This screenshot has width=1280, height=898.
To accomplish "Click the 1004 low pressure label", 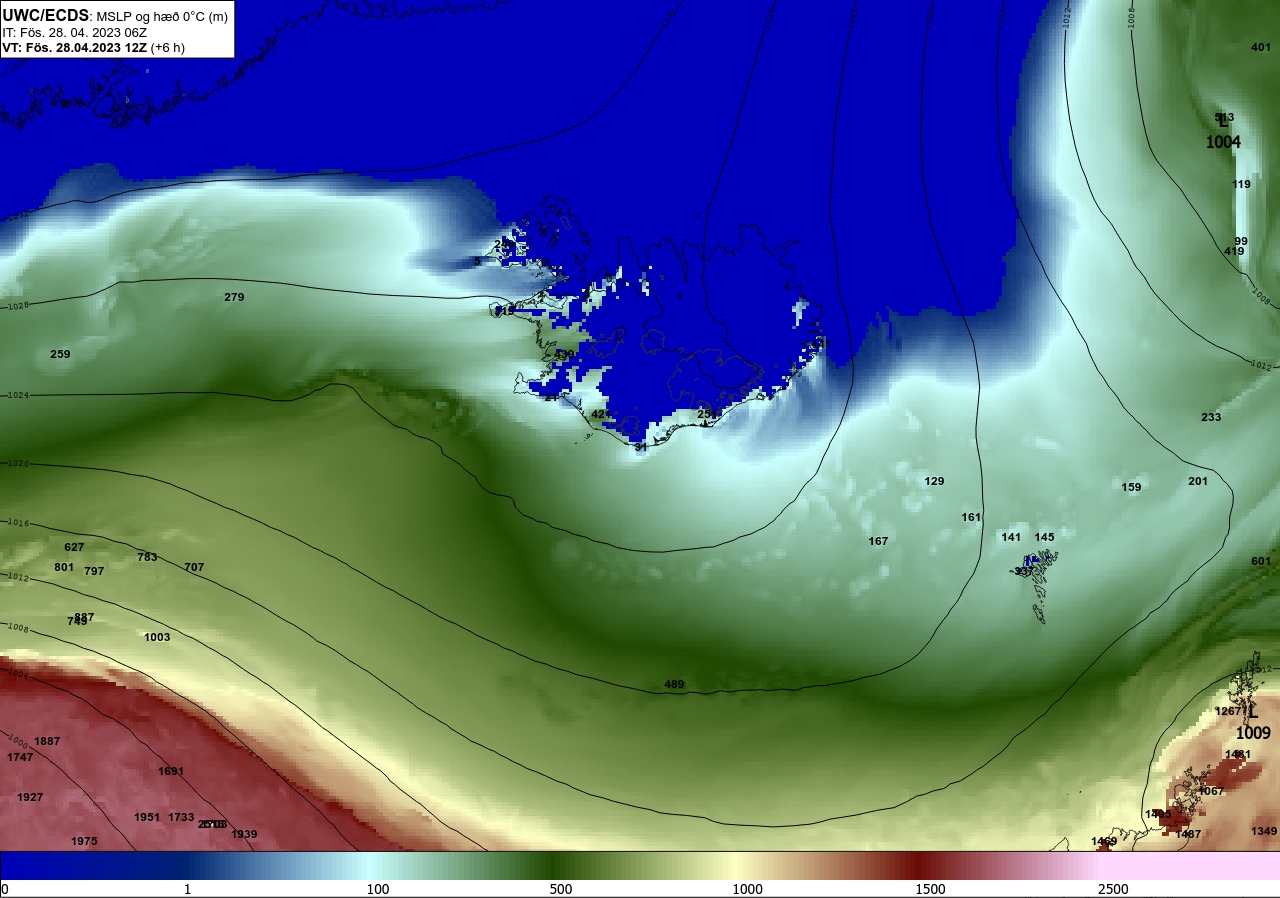I will (1223, 143).
